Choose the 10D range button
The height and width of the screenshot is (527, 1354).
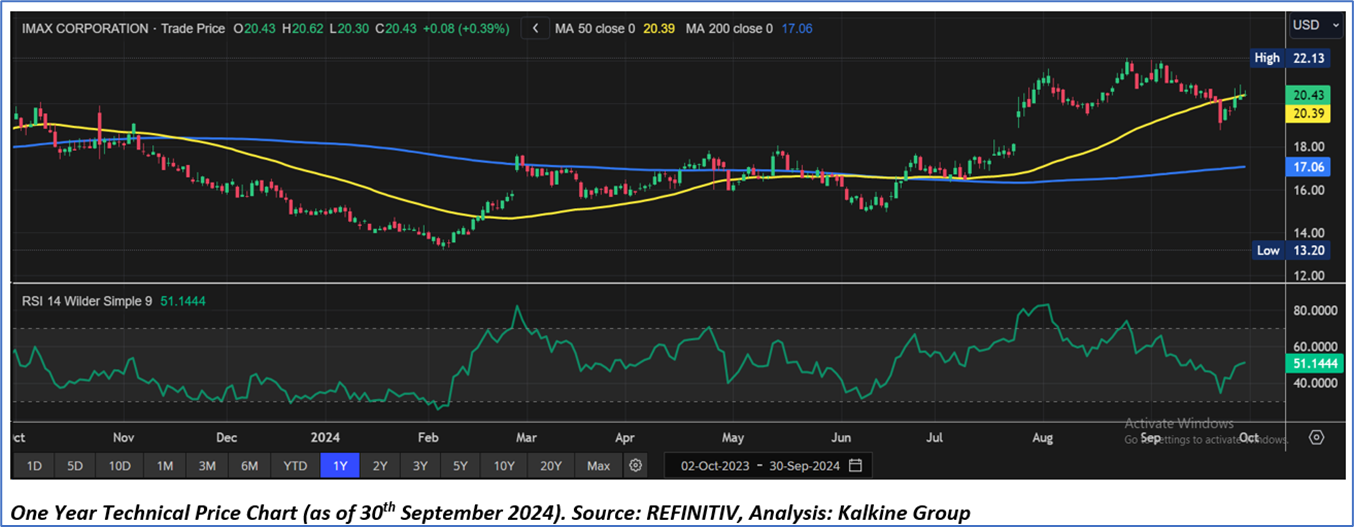[x=120, y=466]
